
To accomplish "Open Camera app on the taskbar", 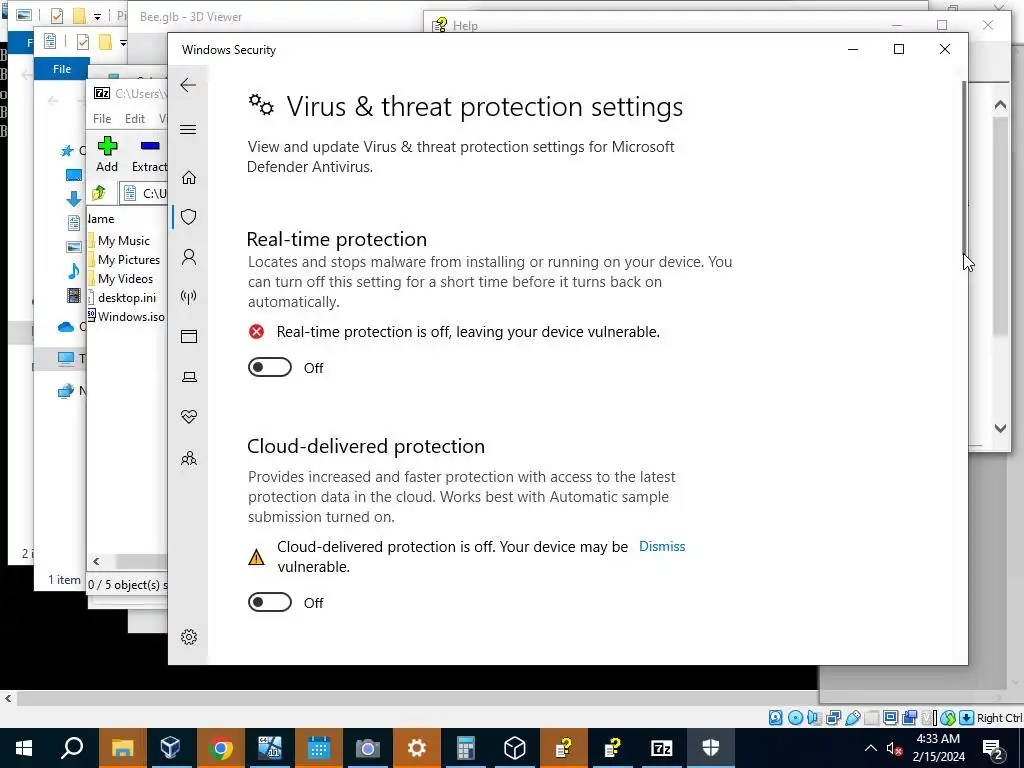I will (367, 748).
